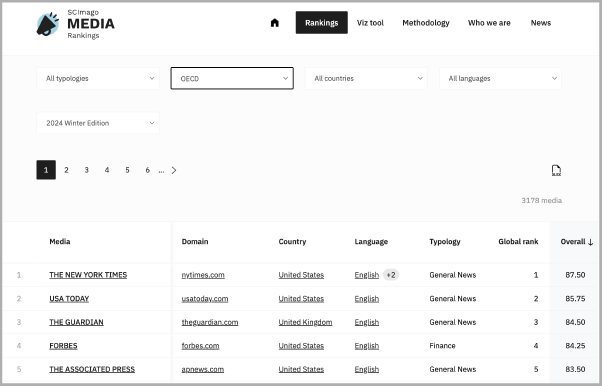This screenshot has width=602, height=386.
Task: Click the Typology column header
Action: pyautogui.click(x=445, y=242)
